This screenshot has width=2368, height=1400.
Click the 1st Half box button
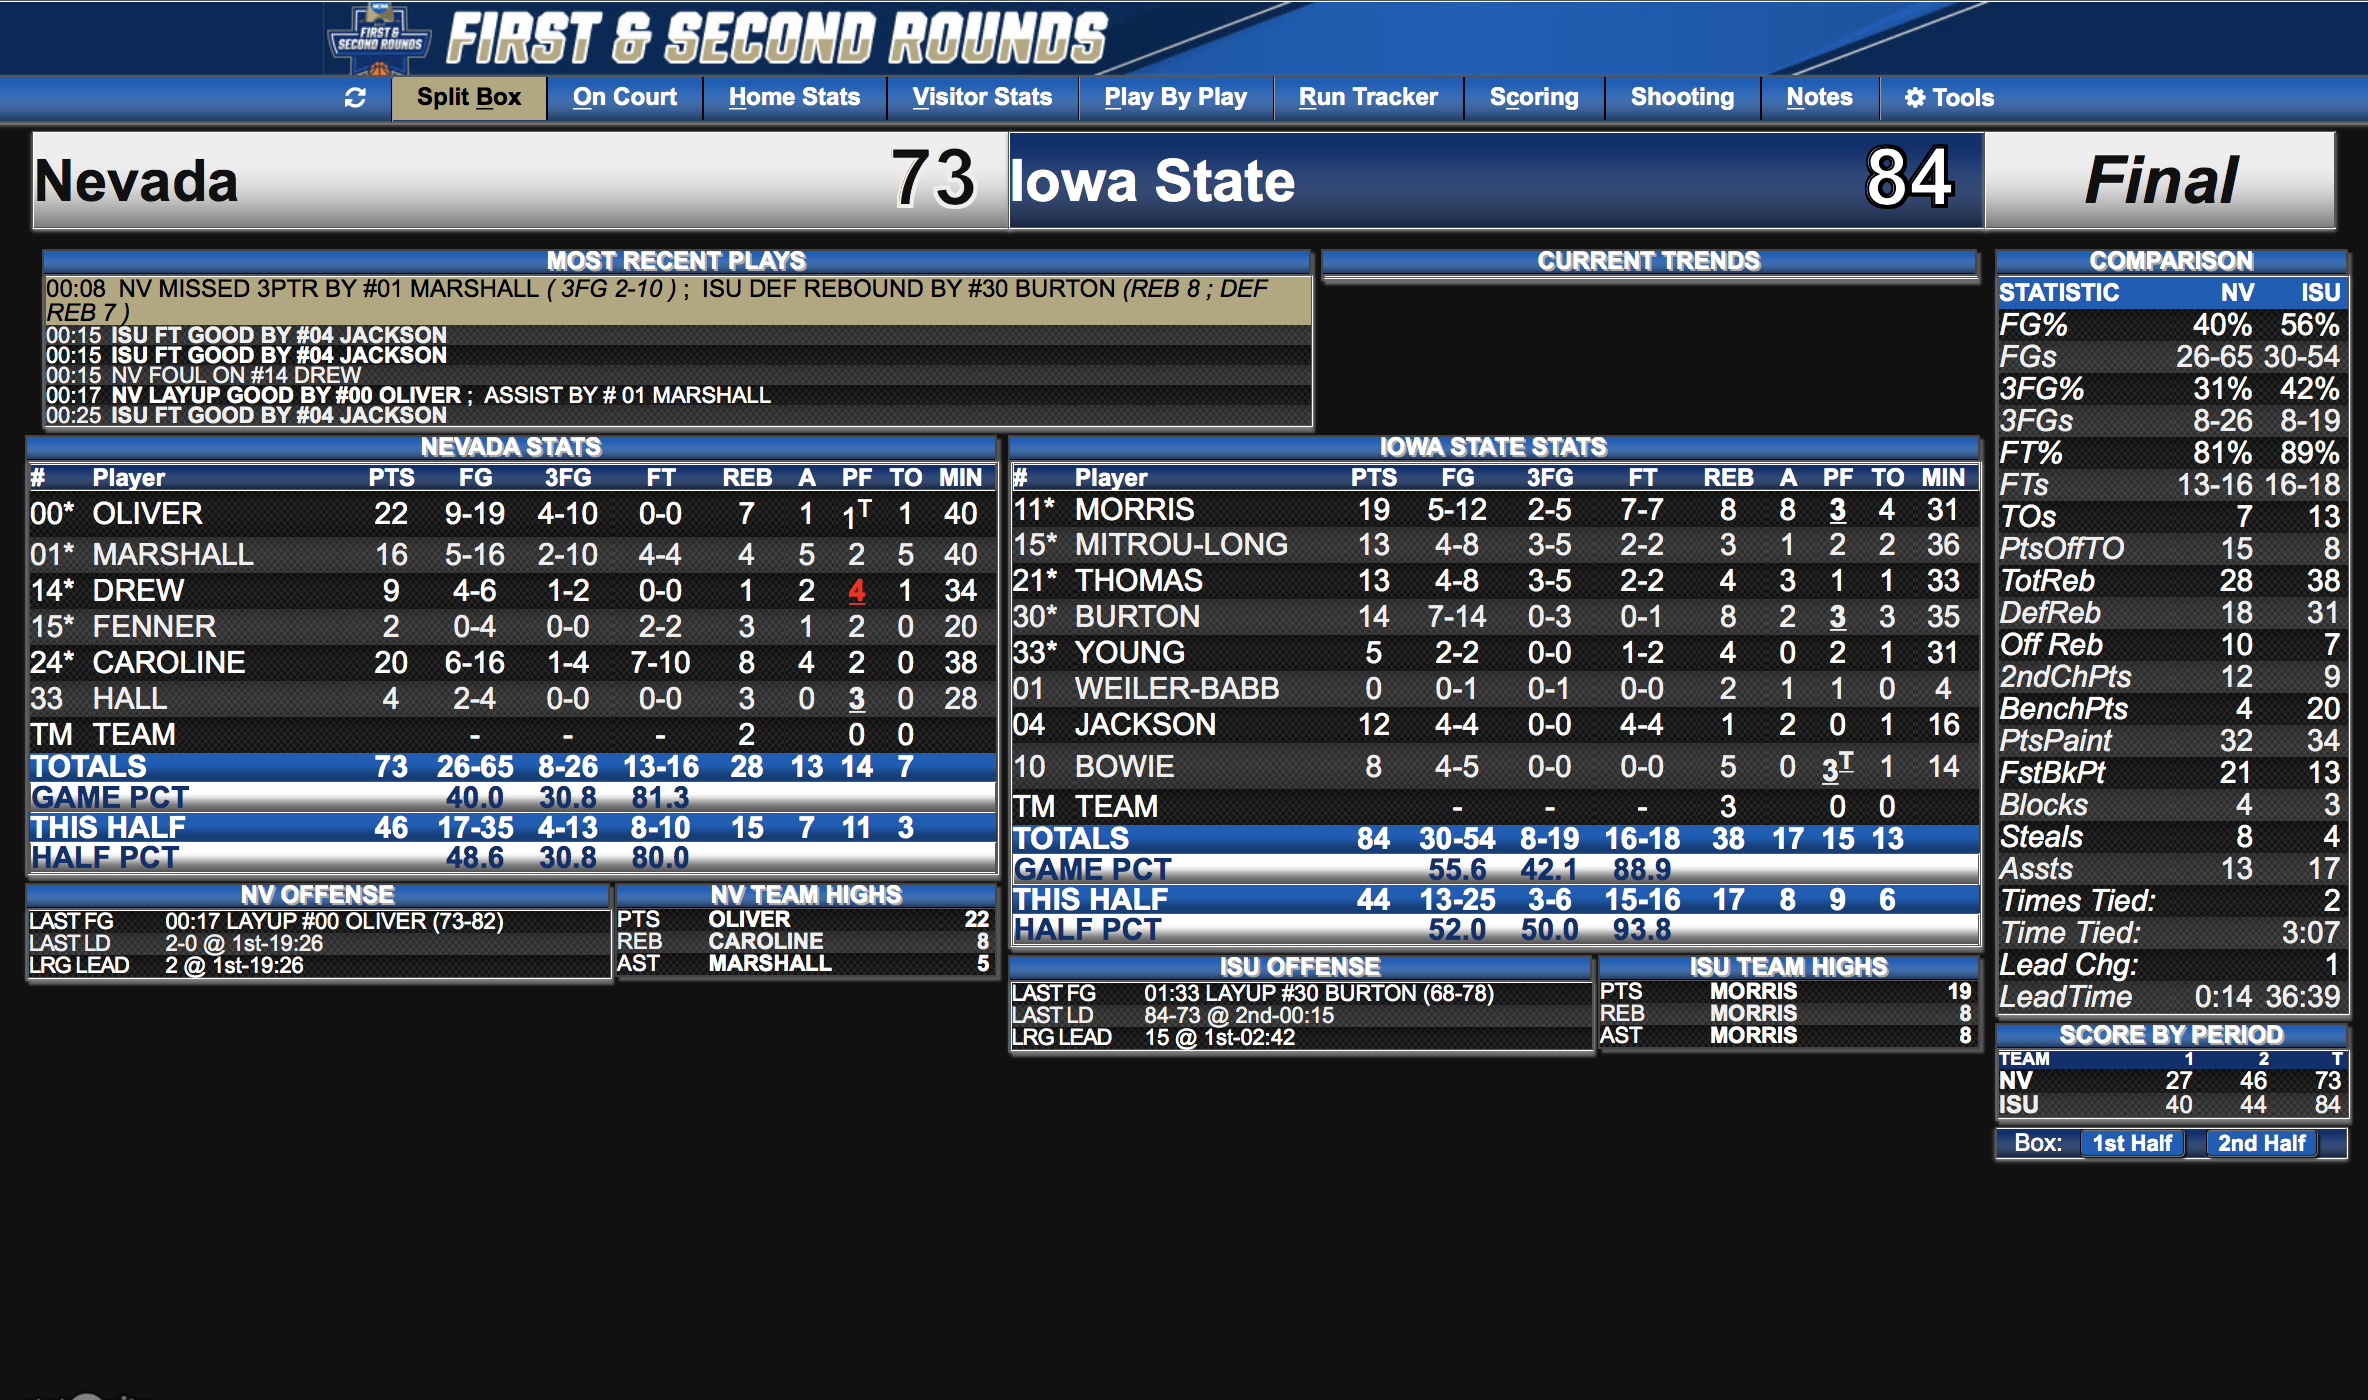(2132, 1143)
